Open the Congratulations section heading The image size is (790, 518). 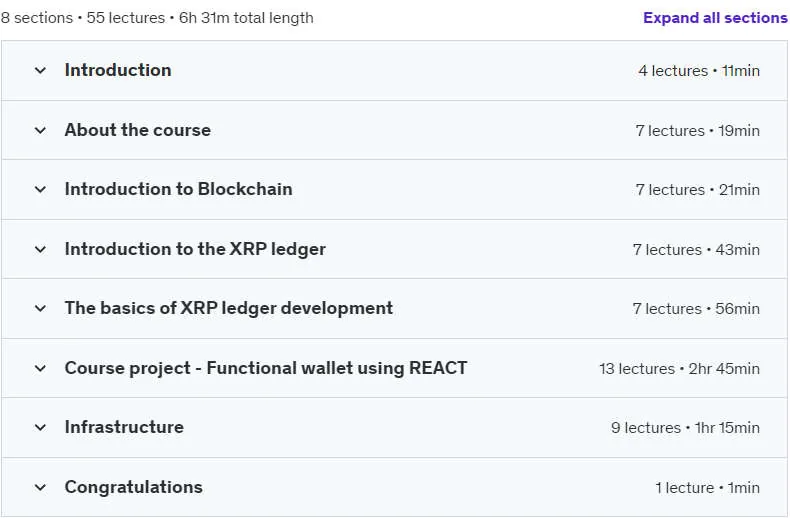pos(134,487)
